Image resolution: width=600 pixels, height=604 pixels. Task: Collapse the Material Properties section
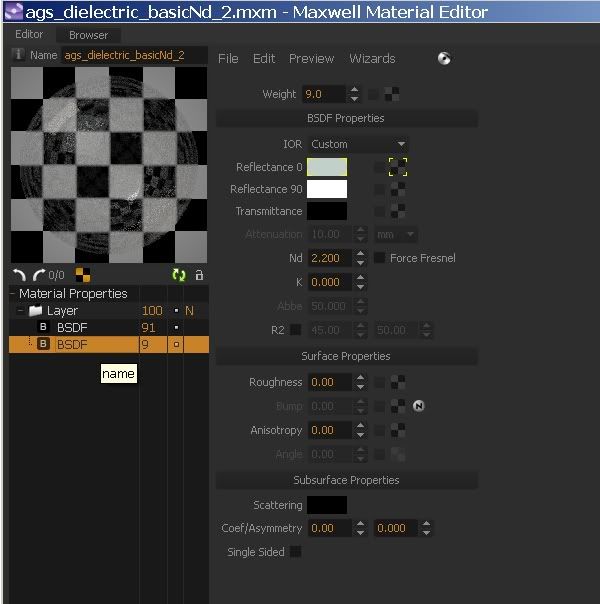(x=13, y=294)
